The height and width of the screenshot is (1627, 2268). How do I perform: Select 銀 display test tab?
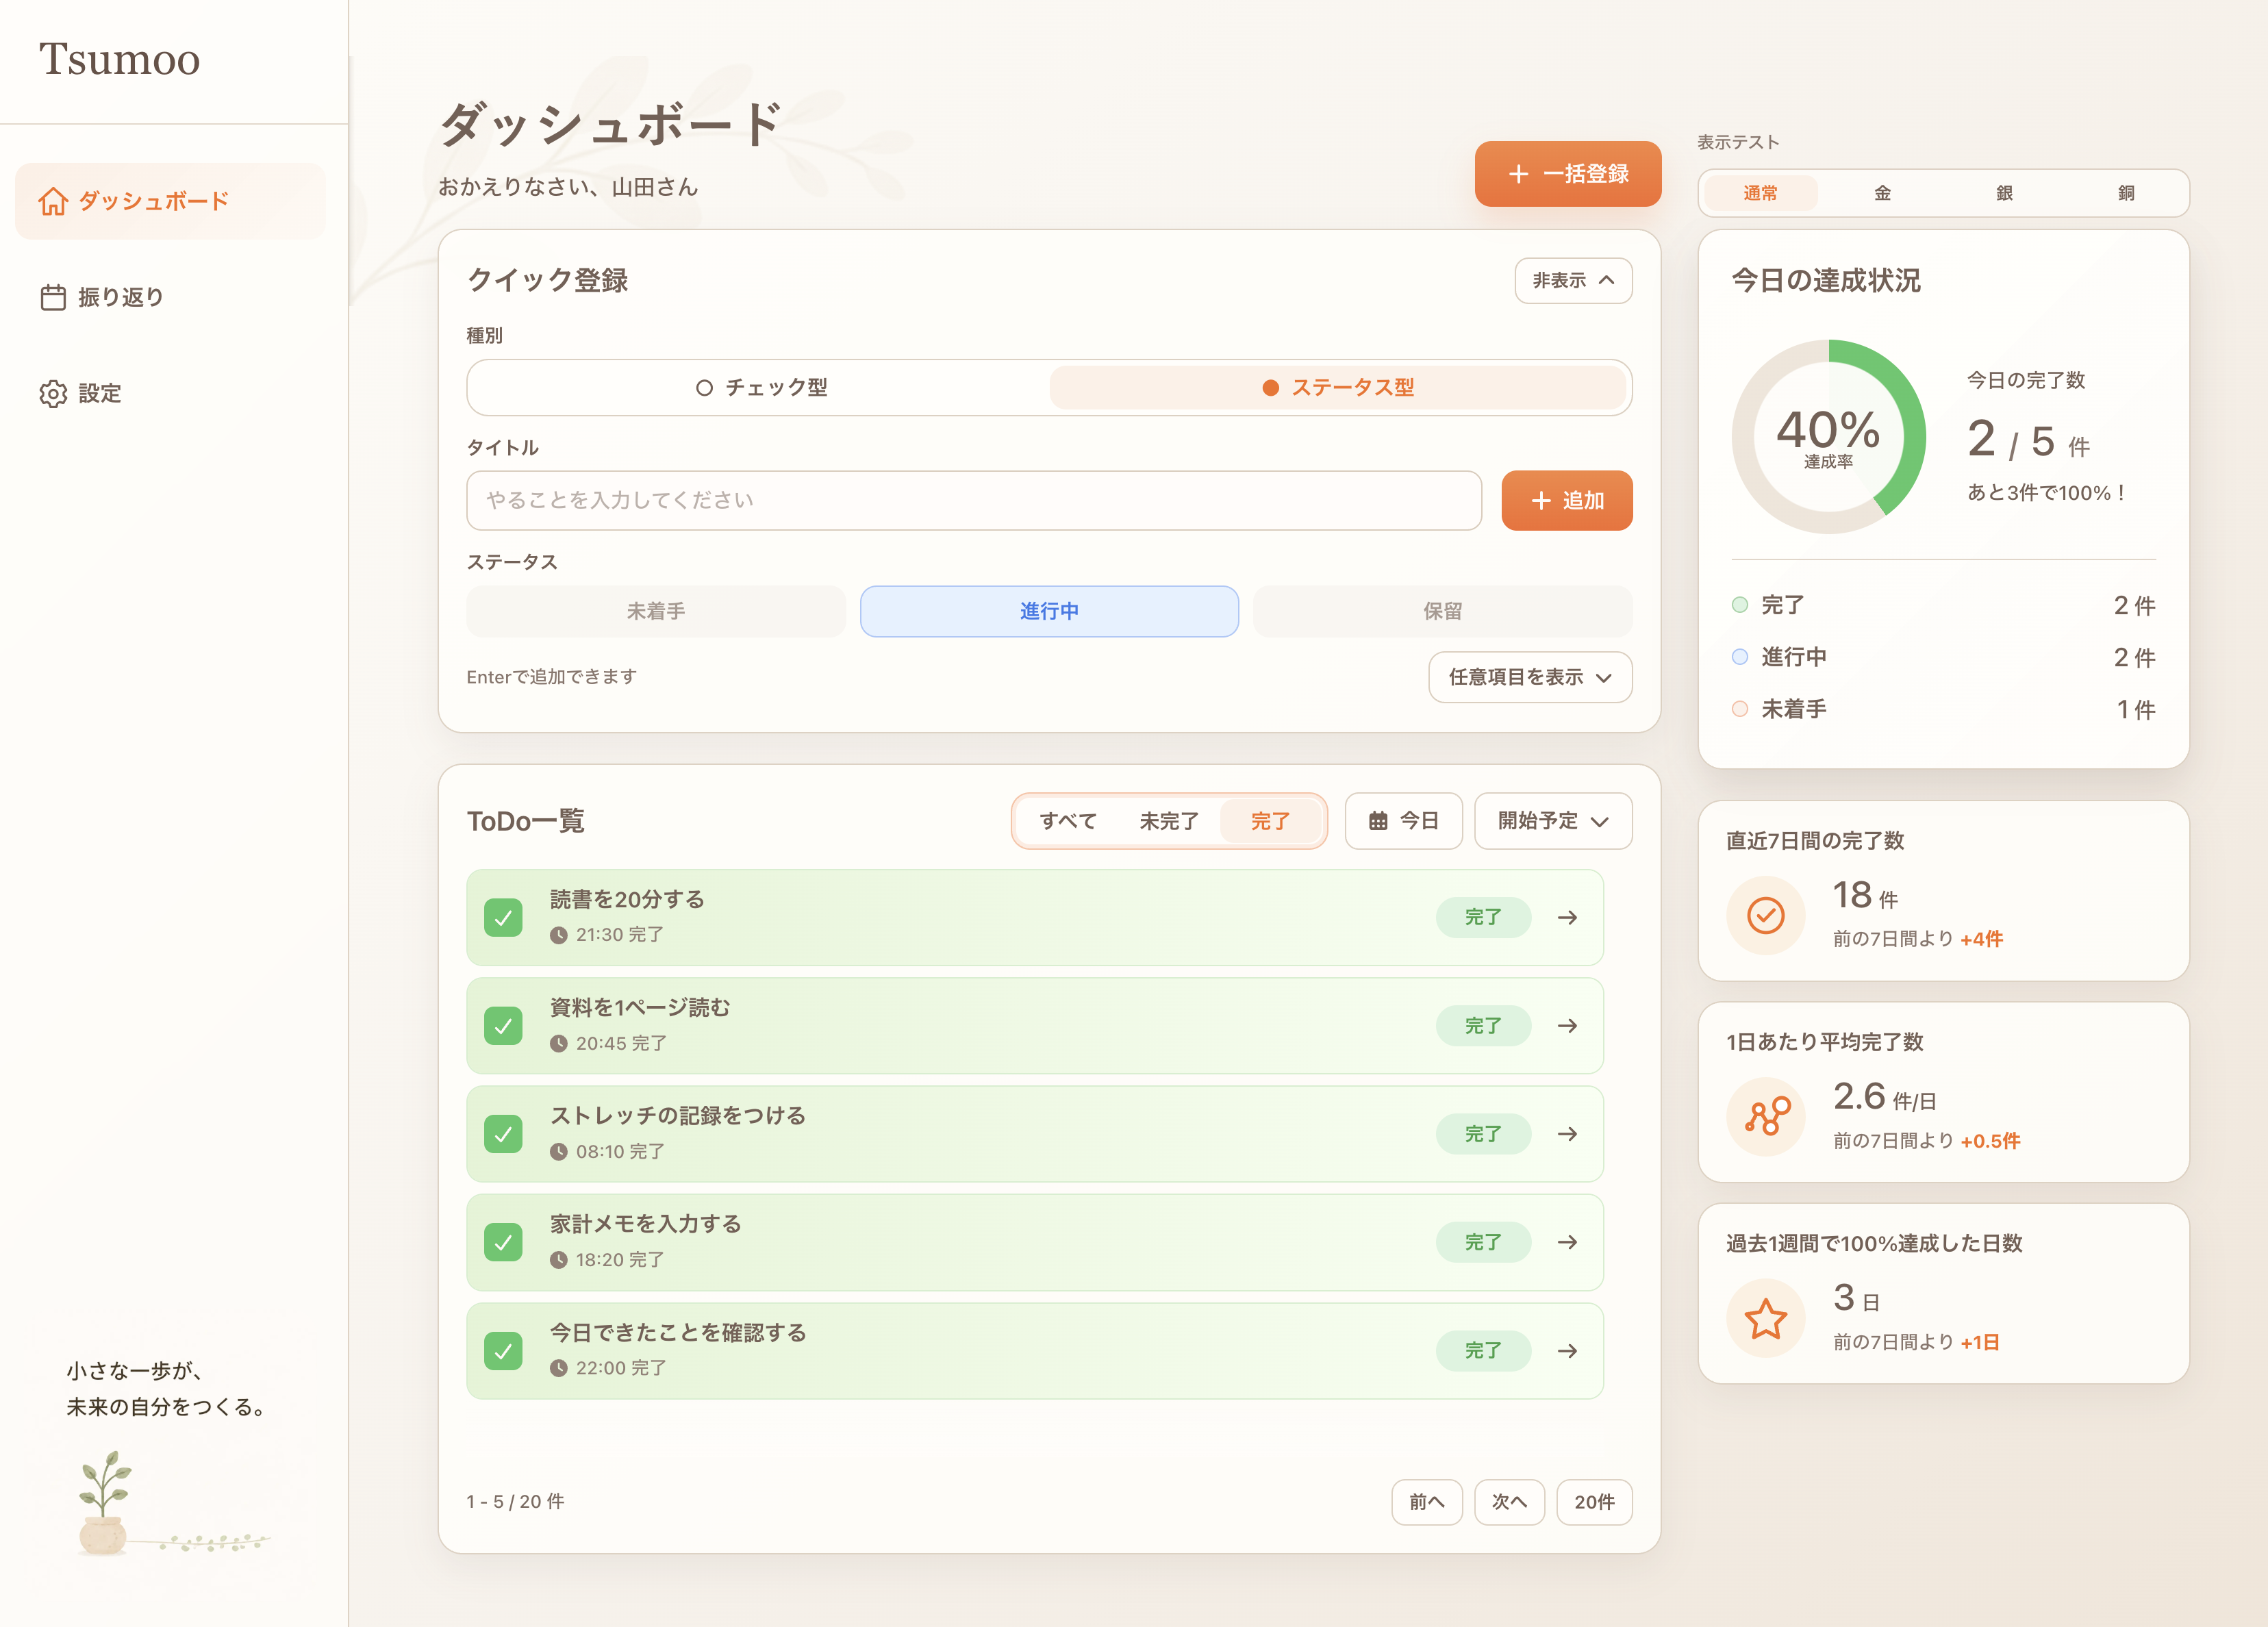2004,193
